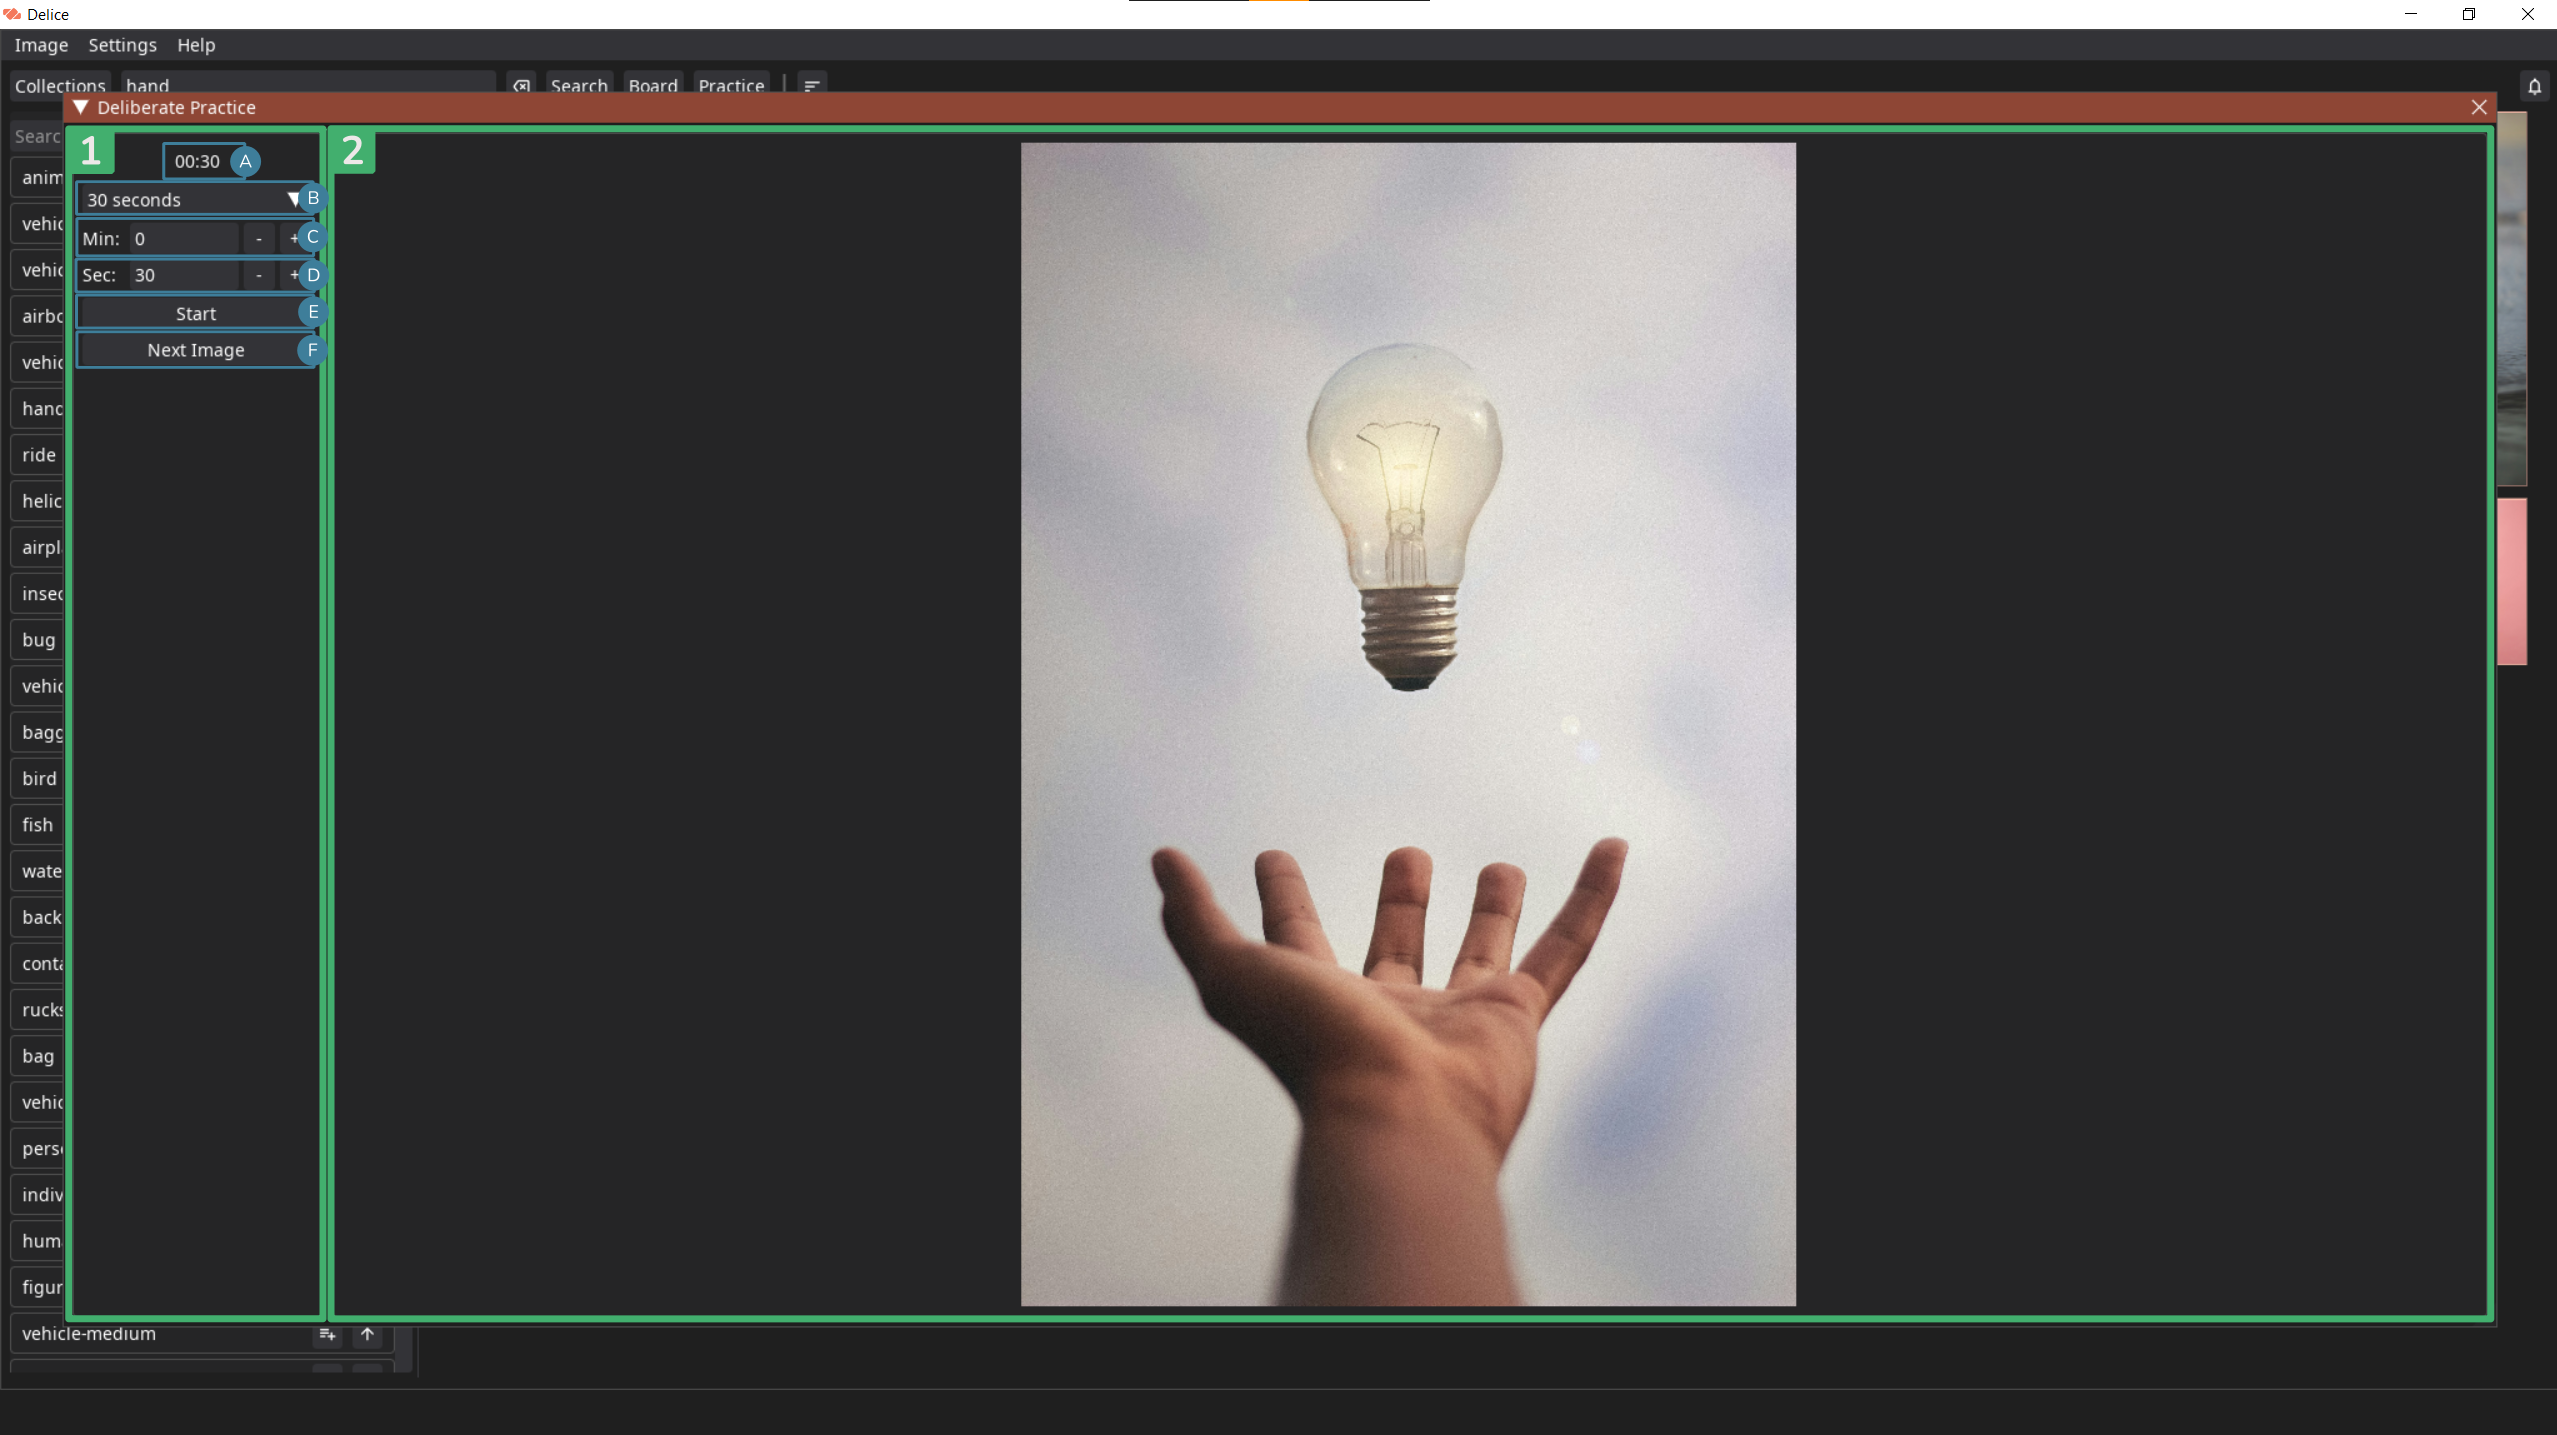Viewport: 2557px width, 1435px height.
Task: Collapse the Deliberate Practice window triangle
Action: point(81,107)
